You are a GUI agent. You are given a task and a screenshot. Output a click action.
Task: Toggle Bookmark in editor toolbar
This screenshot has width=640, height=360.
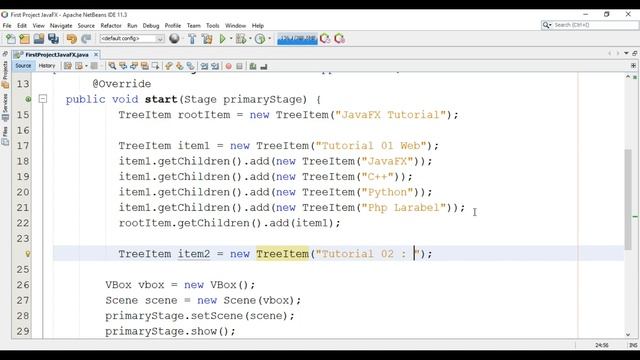coord(191,66)
